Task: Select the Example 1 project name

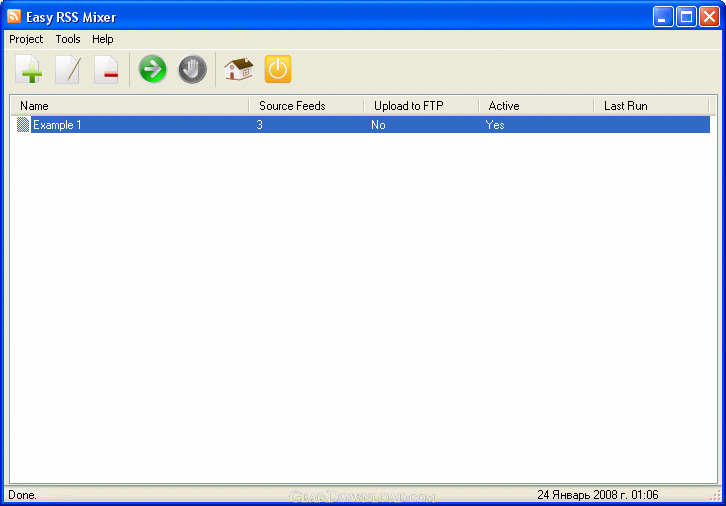Action: pyautogui.click(x=57, y=125)
